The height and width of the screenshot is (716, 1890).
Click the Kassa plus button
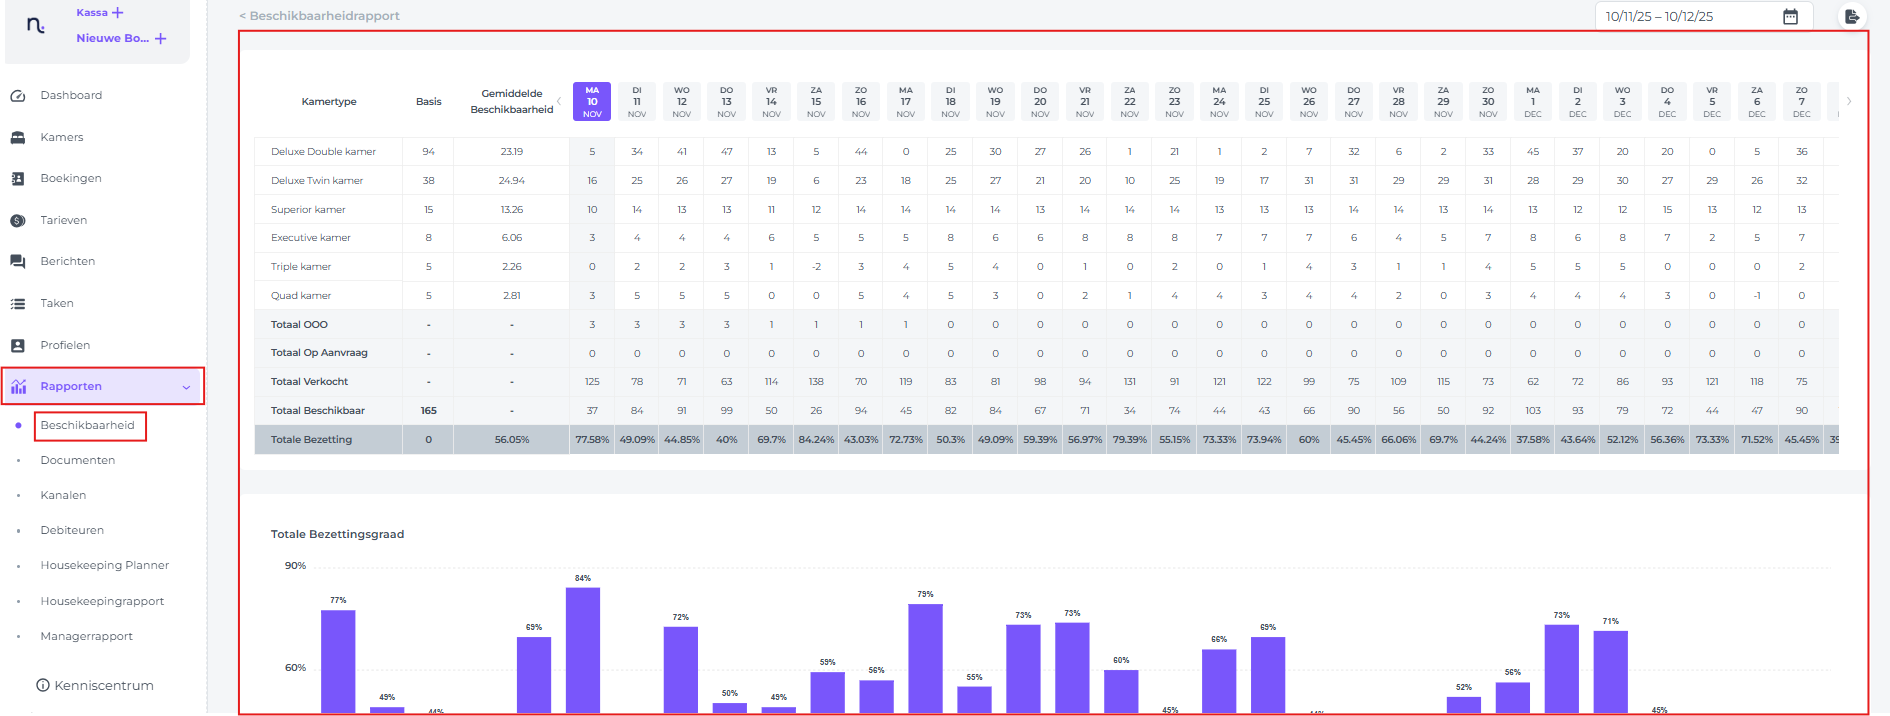118,13
